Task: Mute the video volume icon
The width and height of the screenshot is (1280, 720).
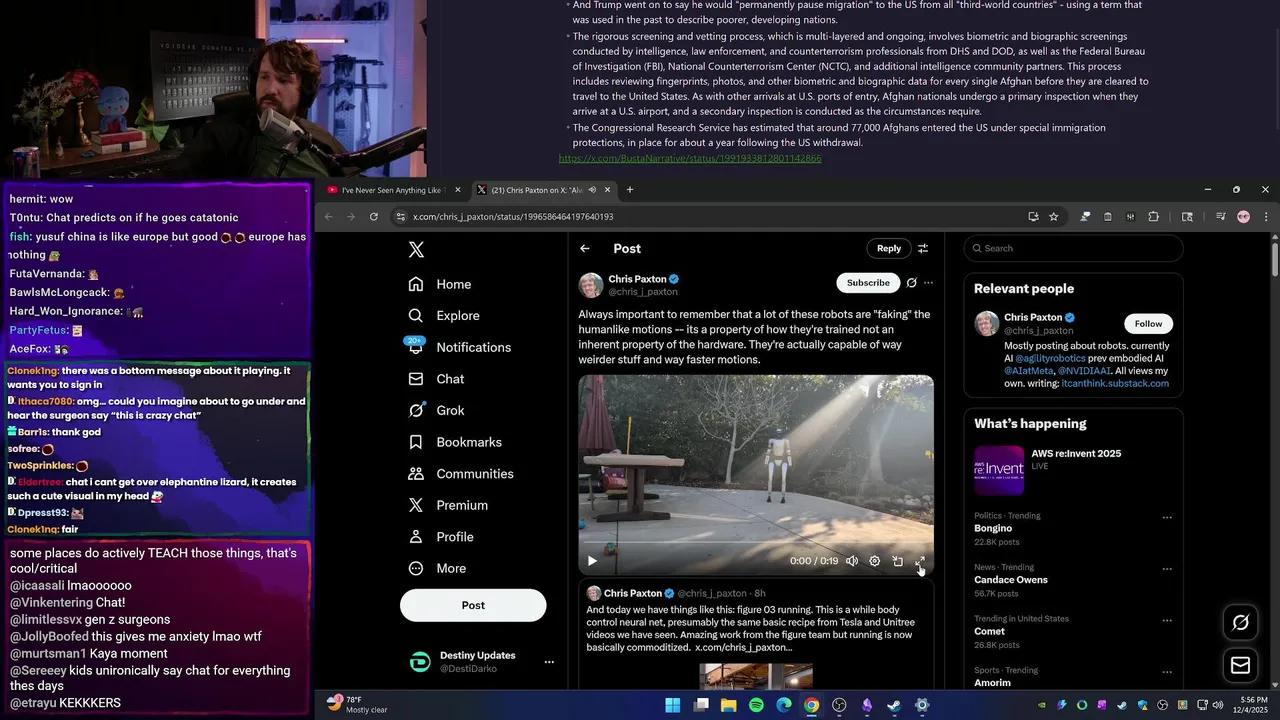Action: tap(852, 561)
